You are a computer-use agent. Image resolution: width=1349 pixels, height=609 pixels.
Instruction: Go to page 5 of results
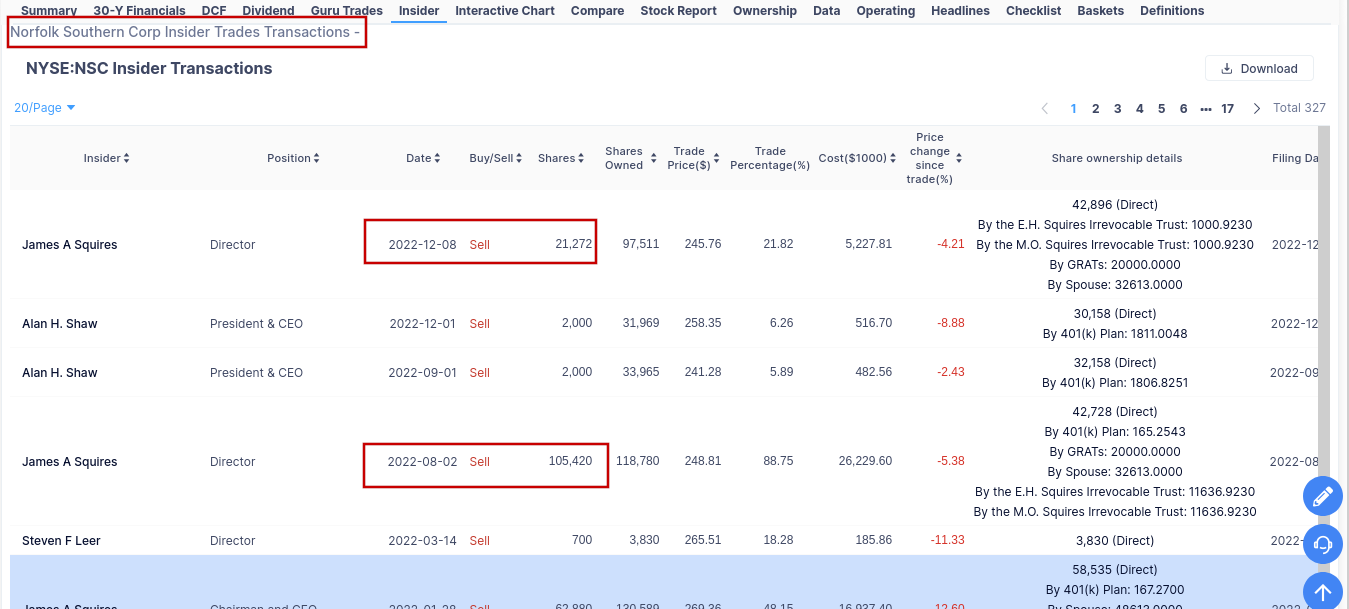(1162, 108)
